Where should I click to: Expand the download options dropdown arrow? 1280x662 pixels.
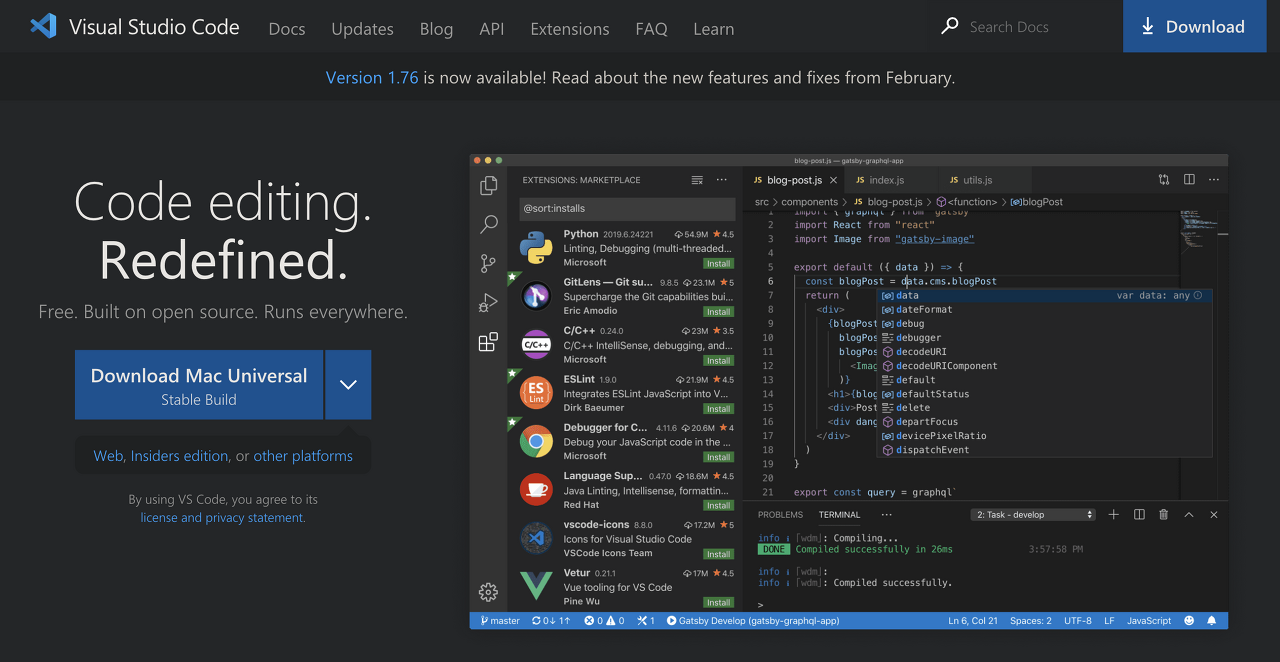click(x=348, y=385)
